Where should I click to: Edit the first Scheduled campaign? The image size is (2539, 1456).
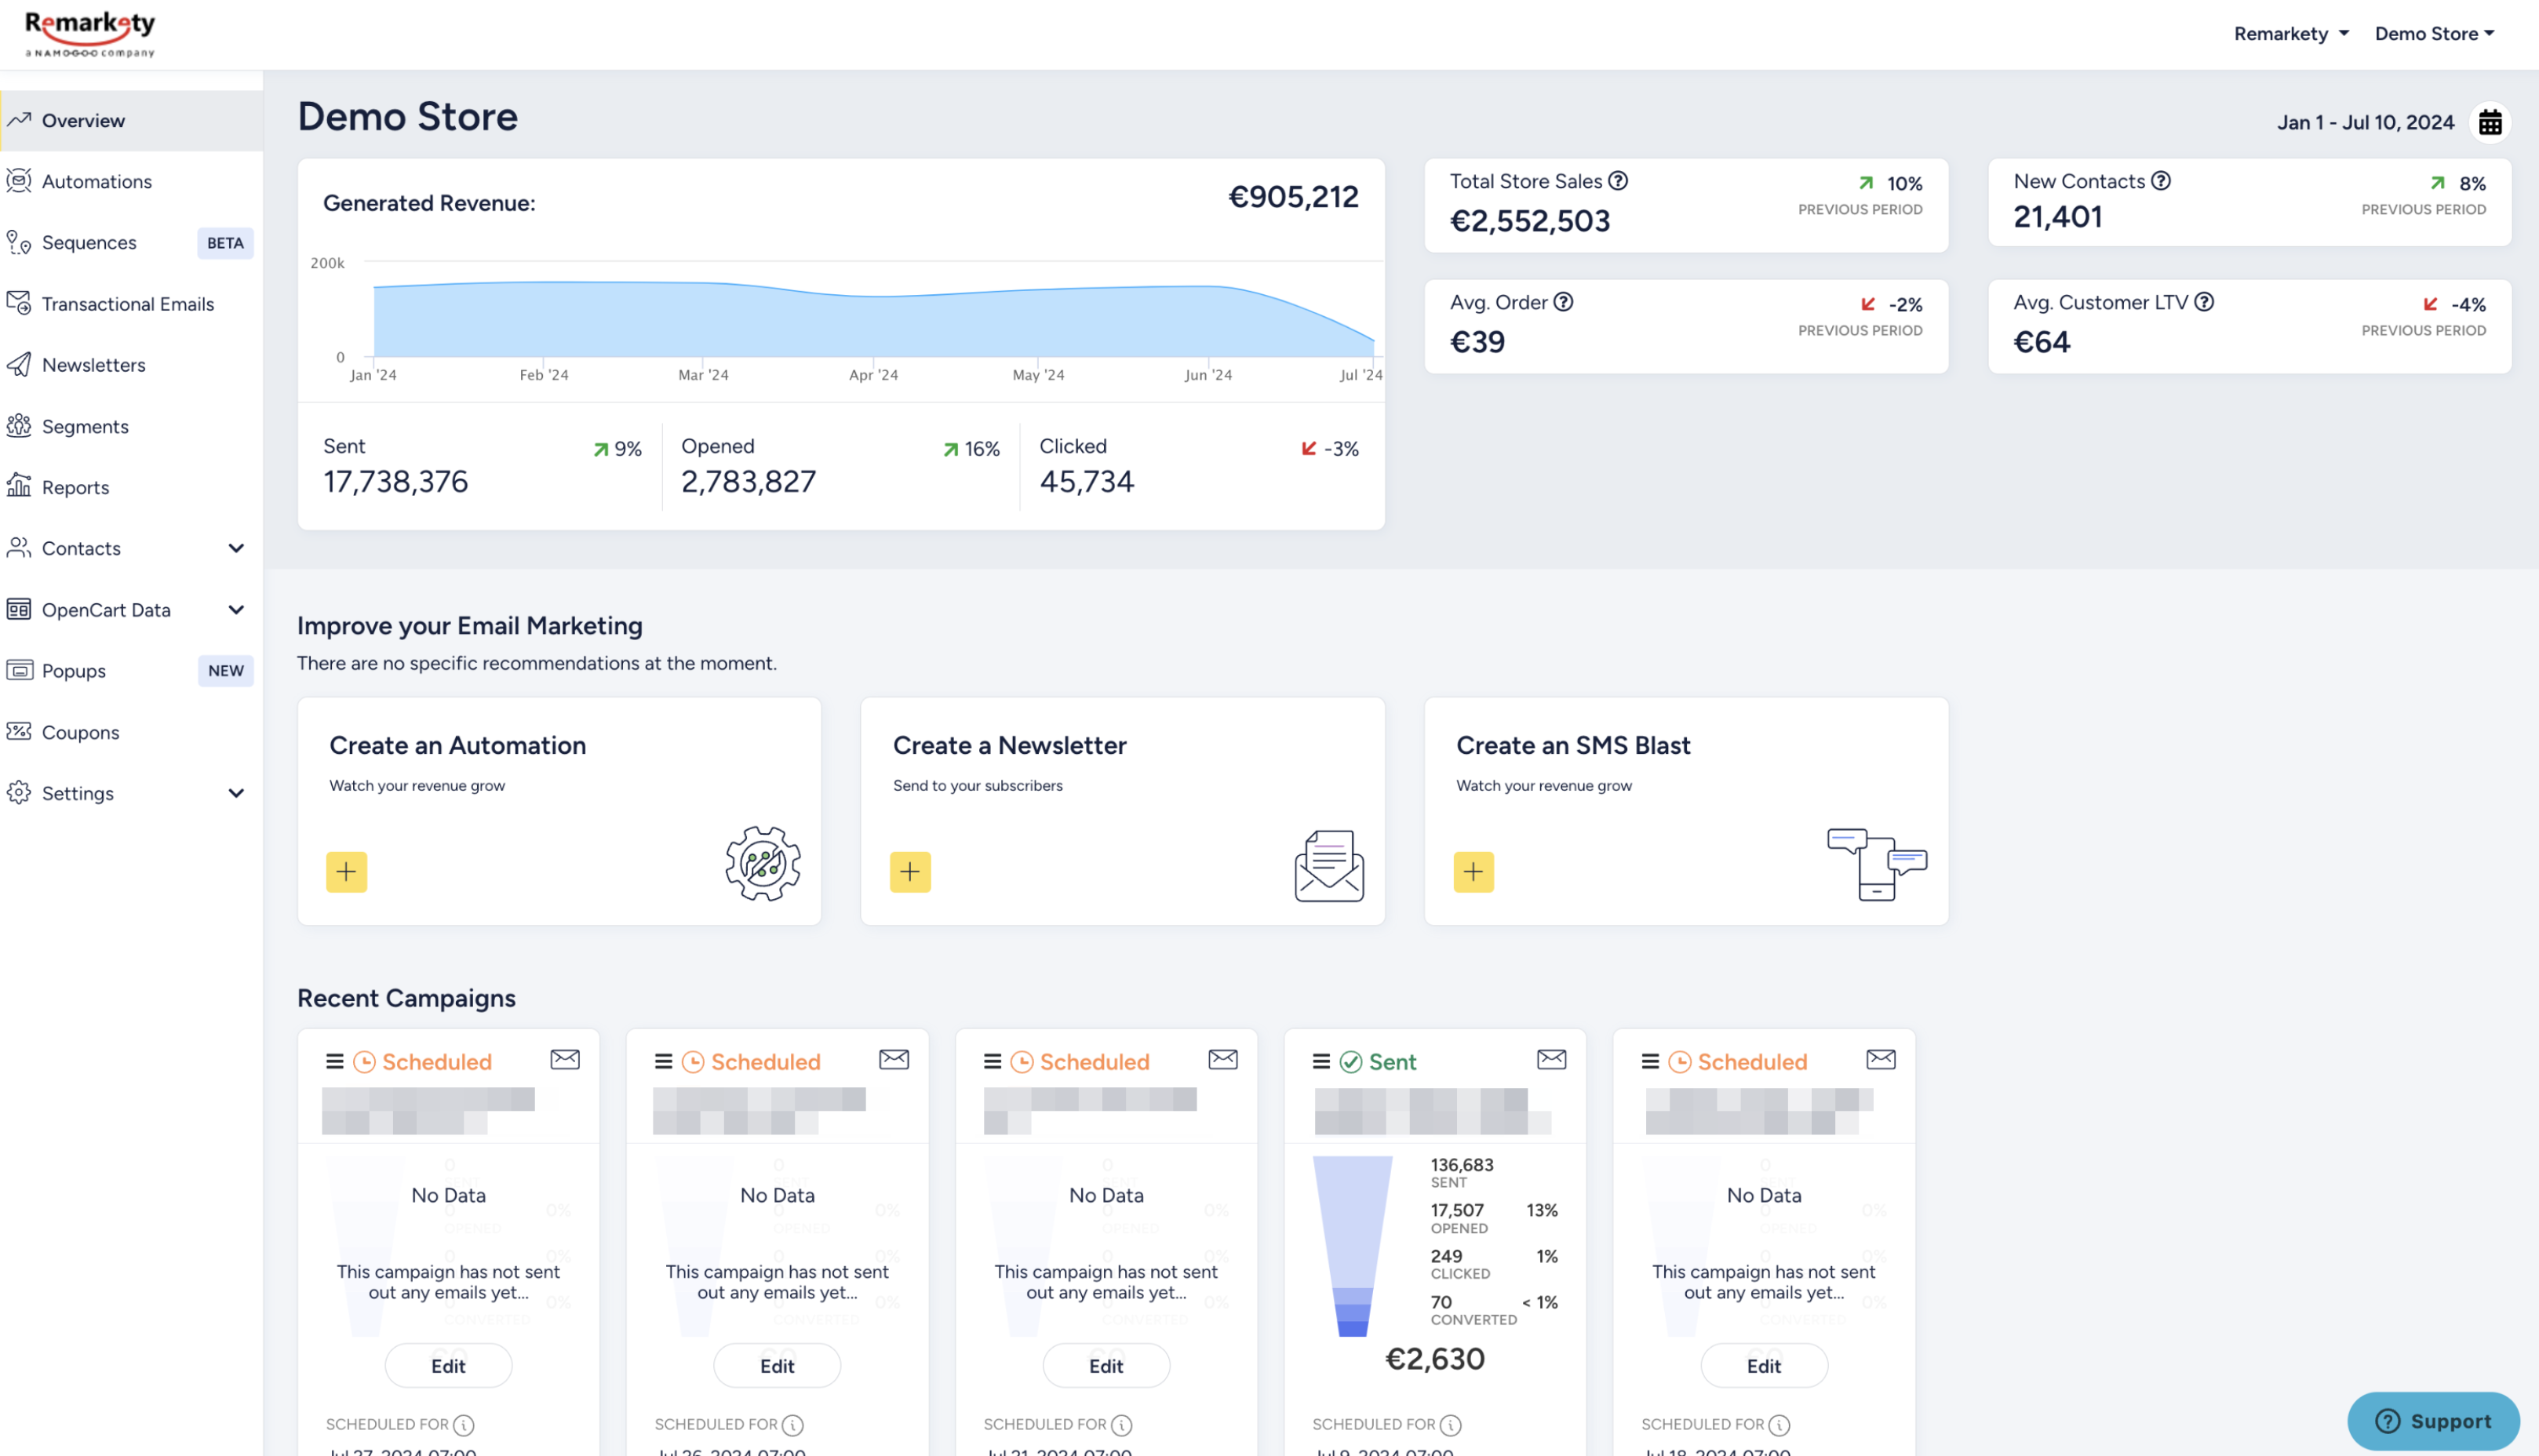coord(448,1367)
